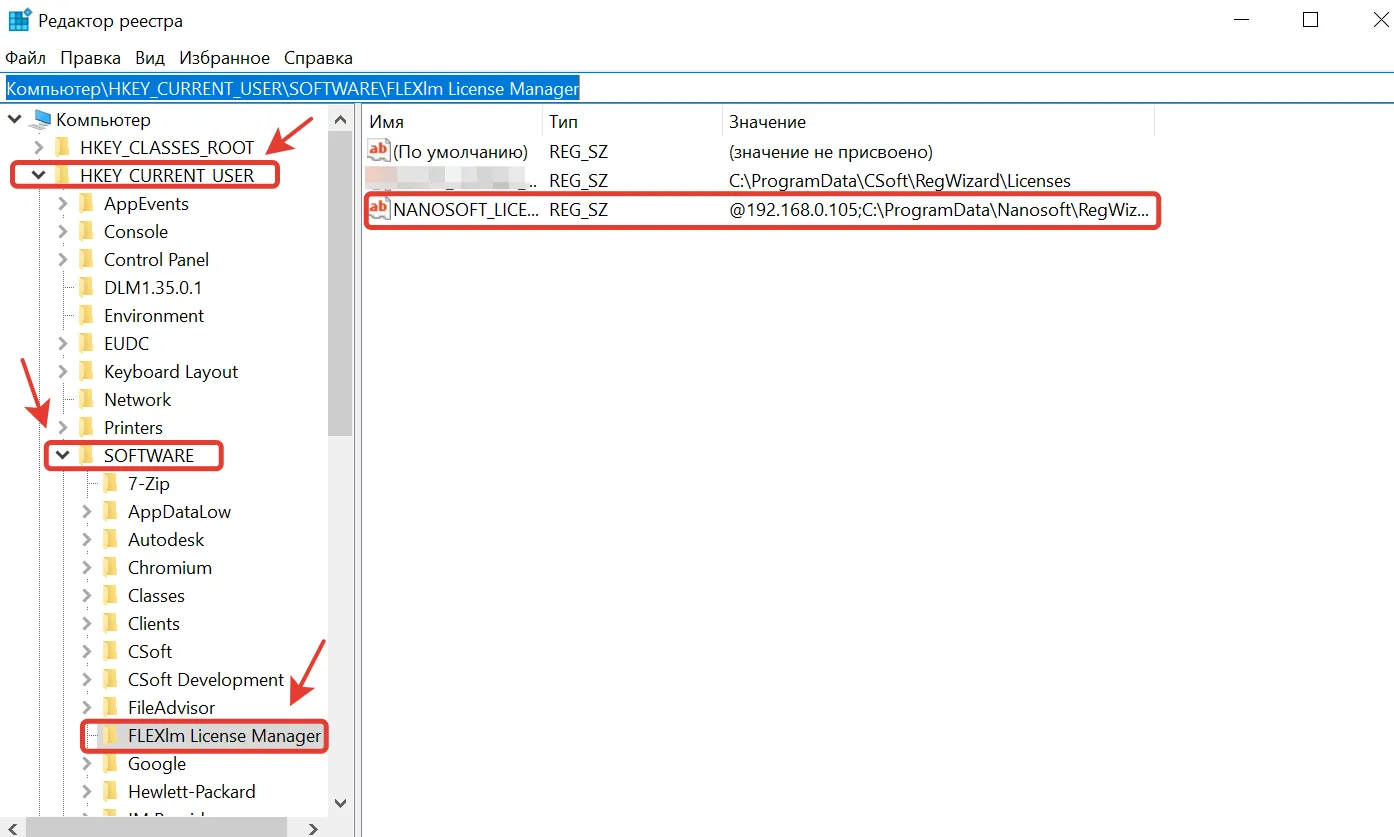Expand the Chromium key

tap(87, 568)
